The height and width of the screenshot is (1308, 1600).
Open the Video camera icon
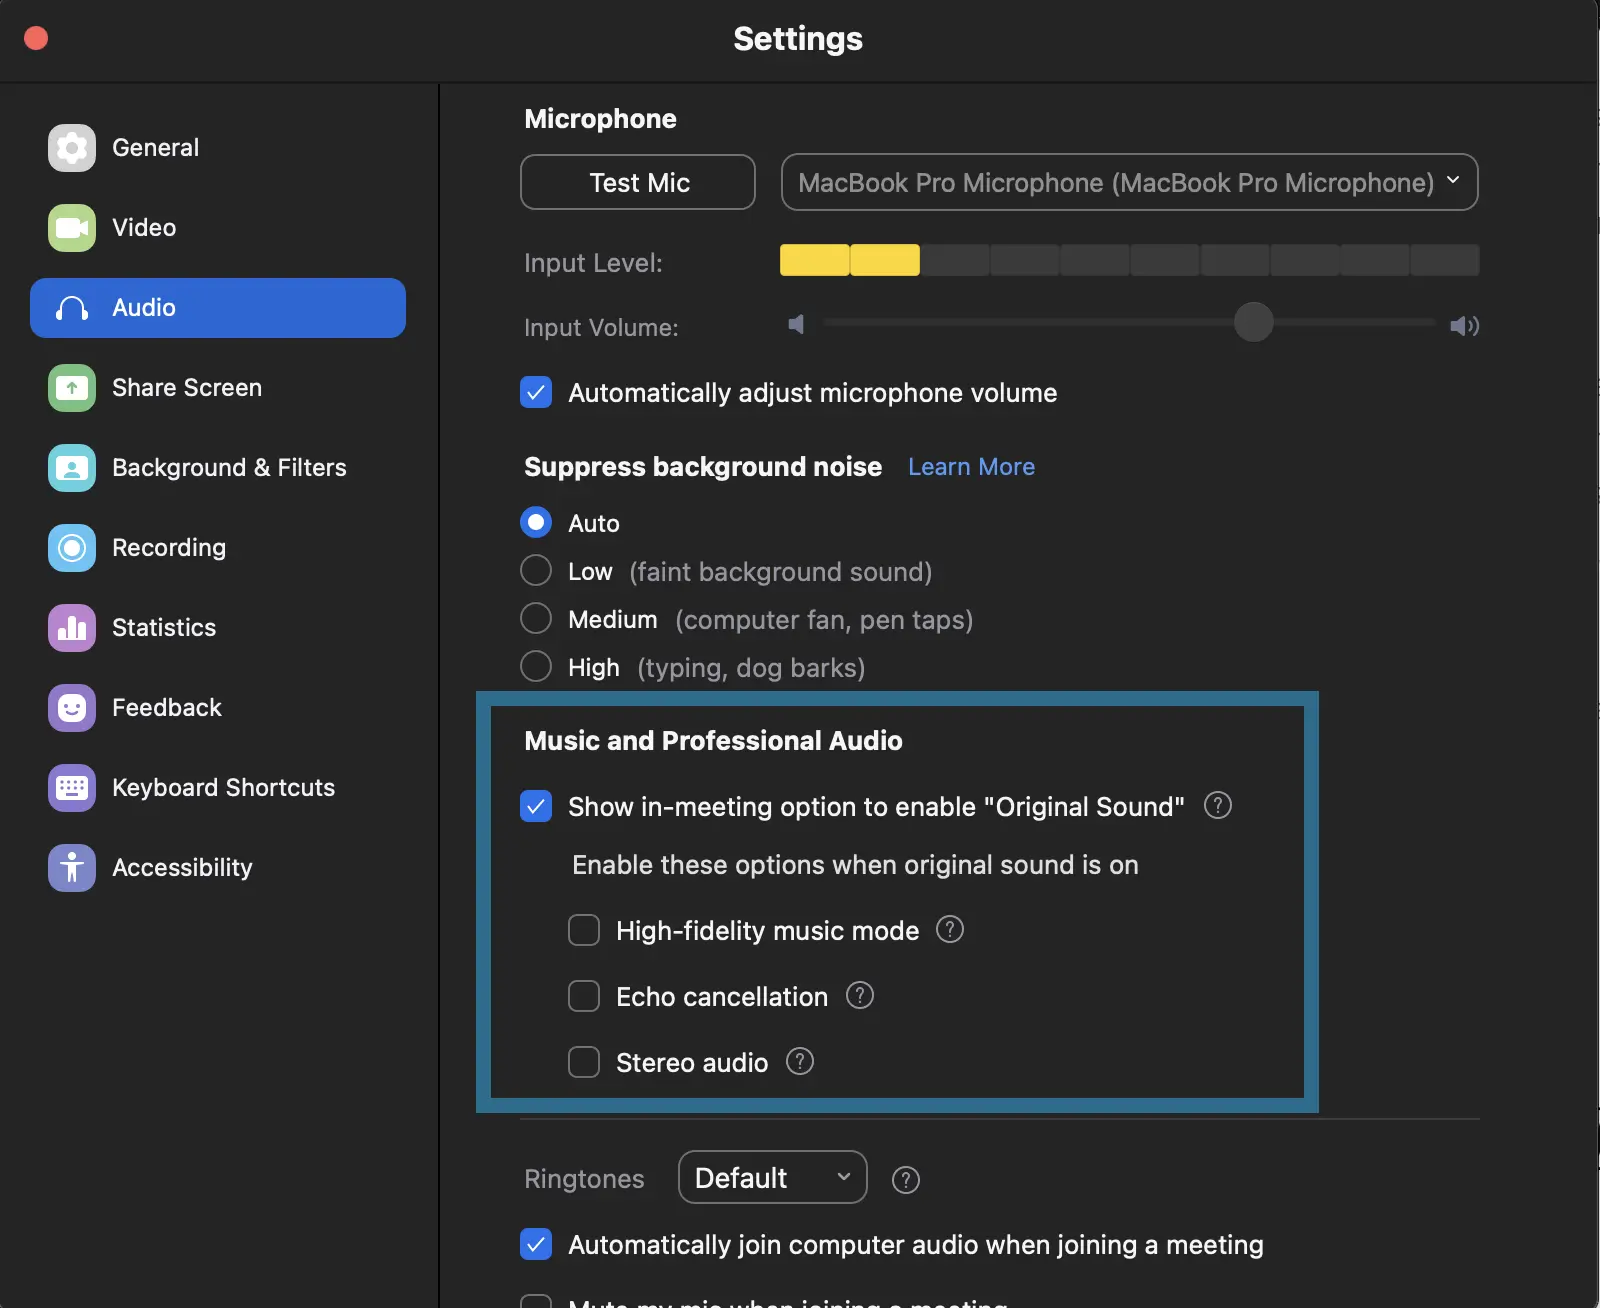(x=72, y=228)
